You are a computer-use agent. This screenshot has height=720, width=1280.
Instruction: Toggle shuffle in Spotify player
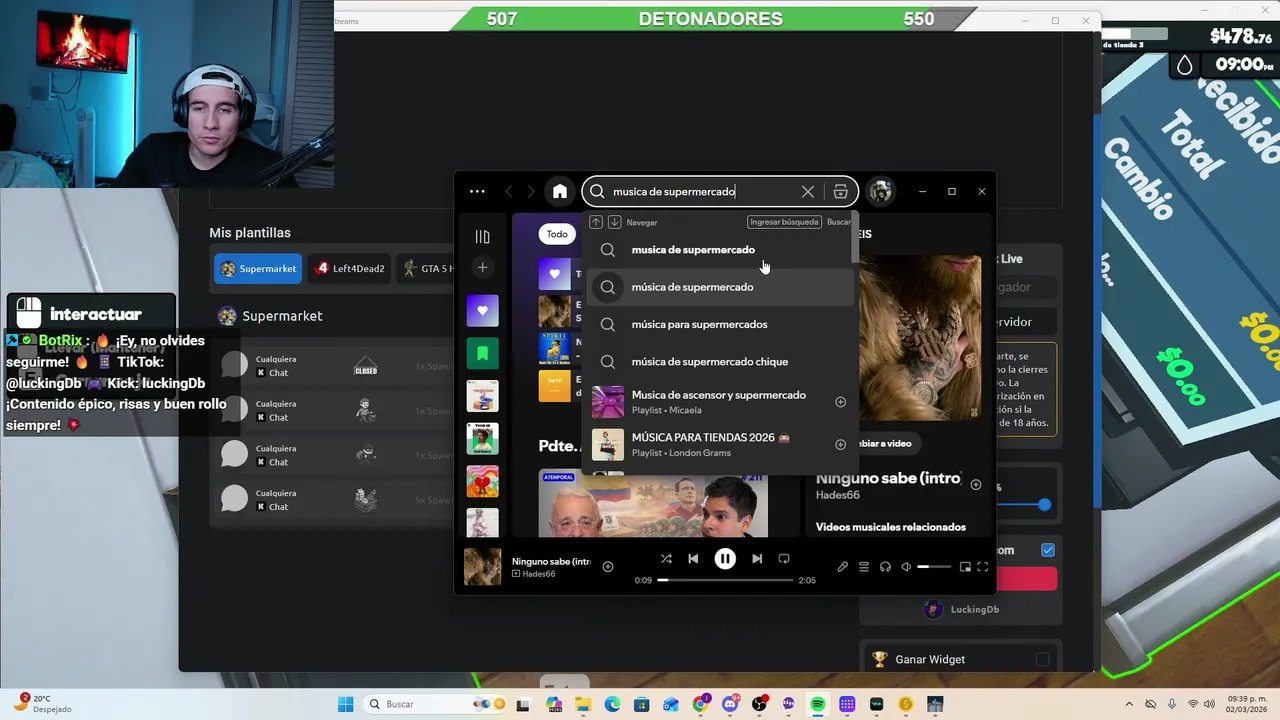[x=666, y=559]
